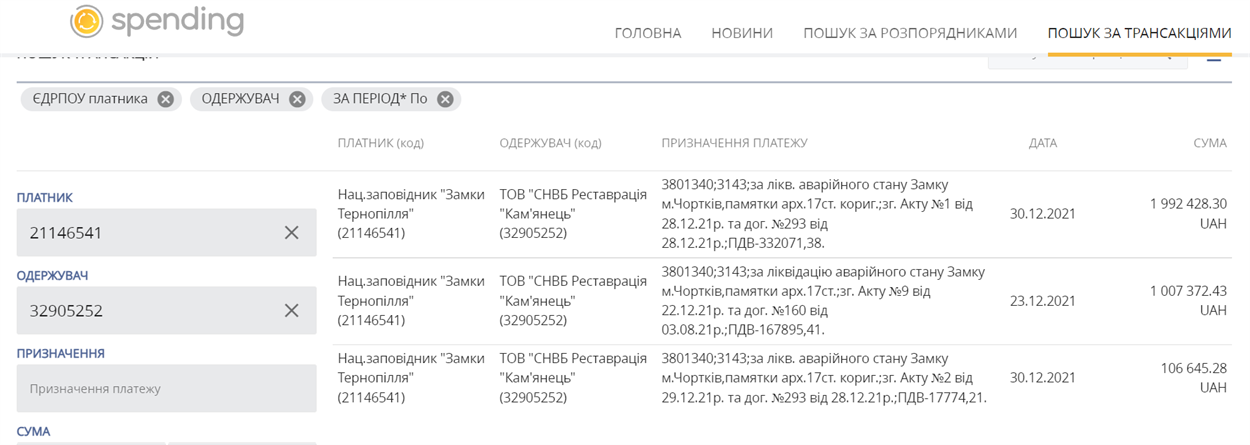Remove the ЄДРПОУ платника filter chip

pos(166,99)
